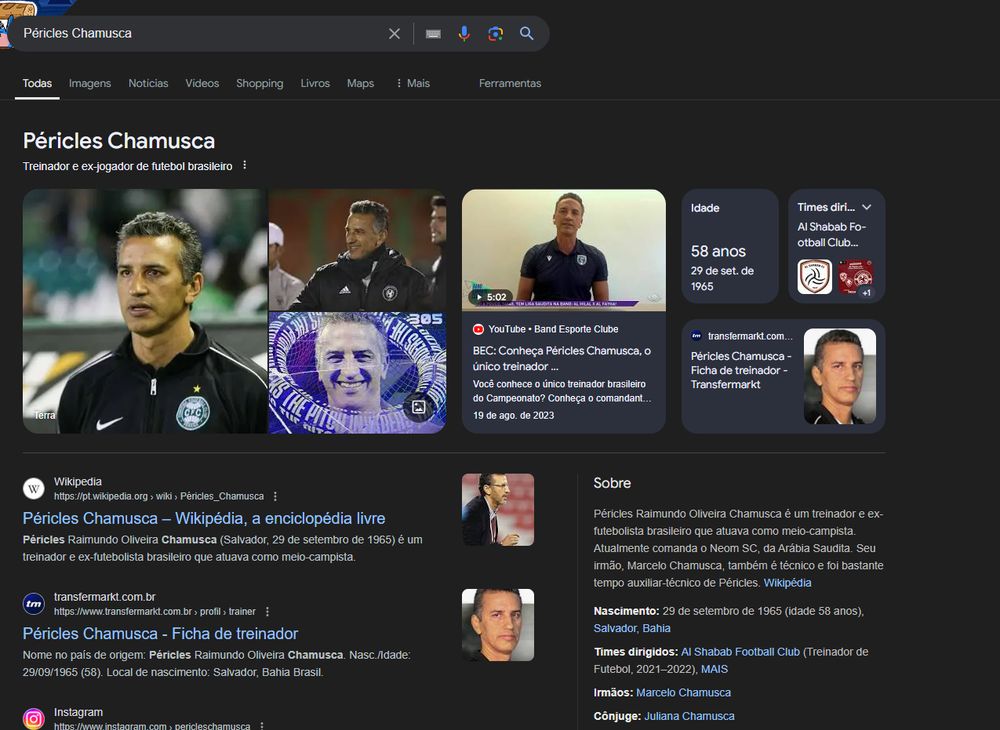Select the Todas tab

[37, 84]
